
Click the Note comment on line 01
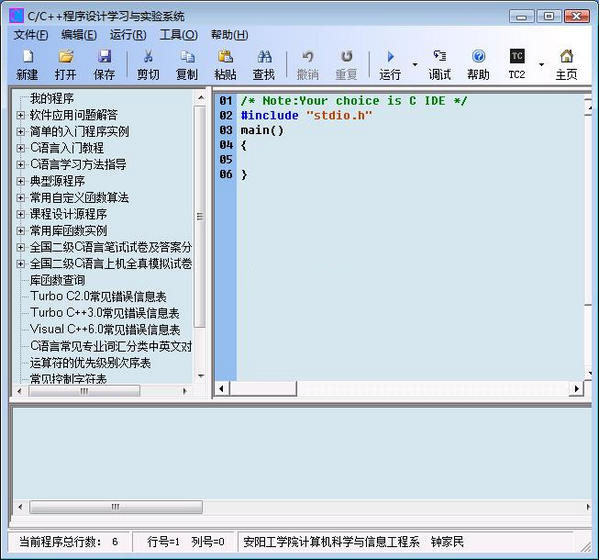point(354,101)
